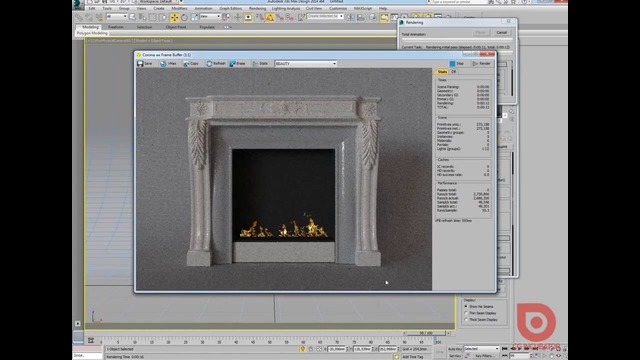Toggle the Percent Snap icon
Viewport: 640px width, 360px height.
280,17
